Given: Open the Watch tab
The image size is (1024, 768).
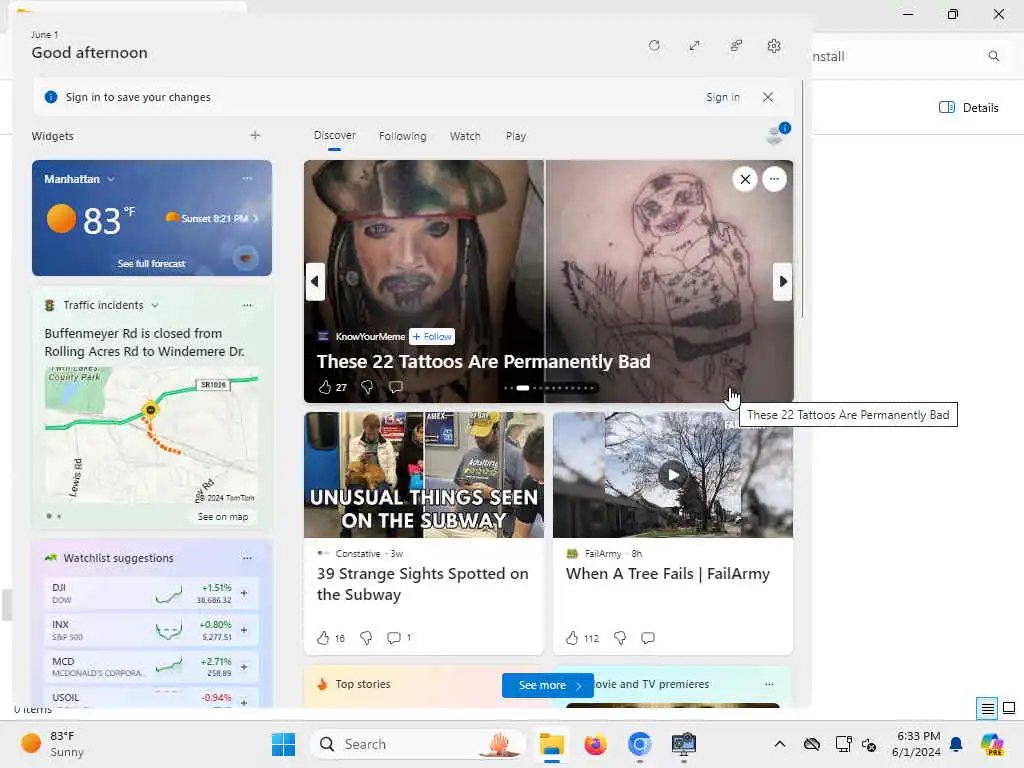Looking at the screenshot, I should coord(465,136).
